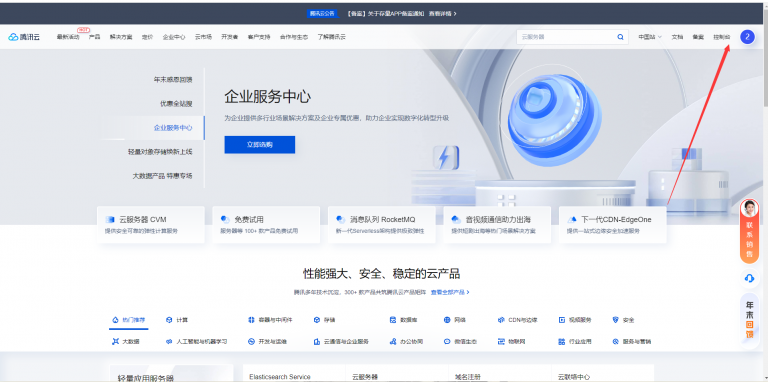The image size is (768, 382).
Task: Select the CDN与边缘 category icon
Action: pyautogui.click(x=501, y=320)
